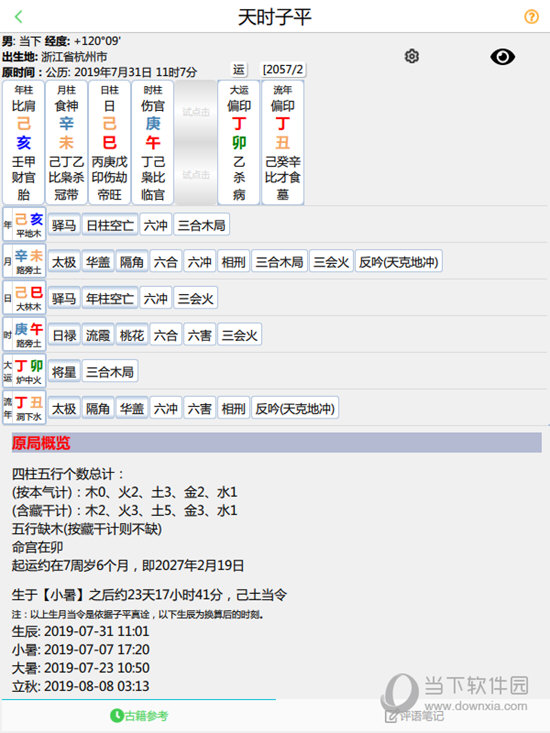The height and width of the screenshot is (733, 550).
Task: Click 隔角 tag in month row
Action: (x=132, y=262)
